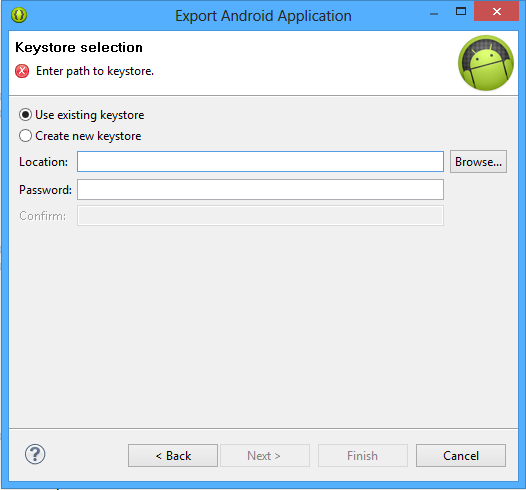Viewport: 526px width, 490px height.
Task: Go to previous page with Back
Action: [x=173, y=455]
